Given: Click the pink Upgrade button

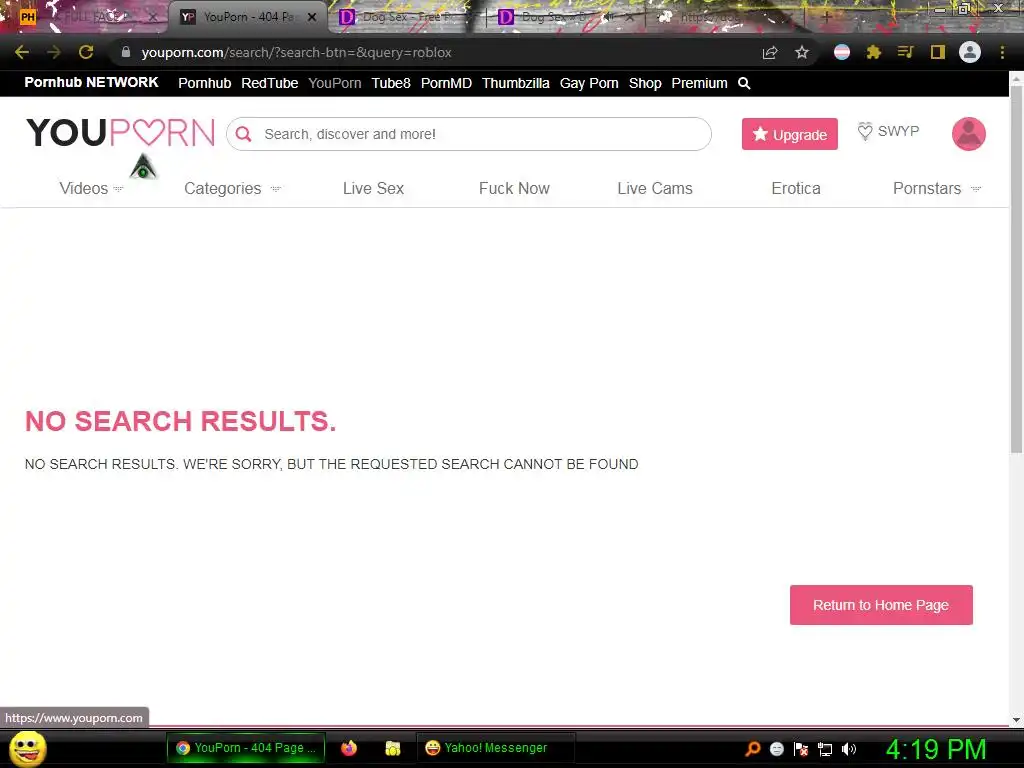Looking at the screenshot, I should 790,134.
